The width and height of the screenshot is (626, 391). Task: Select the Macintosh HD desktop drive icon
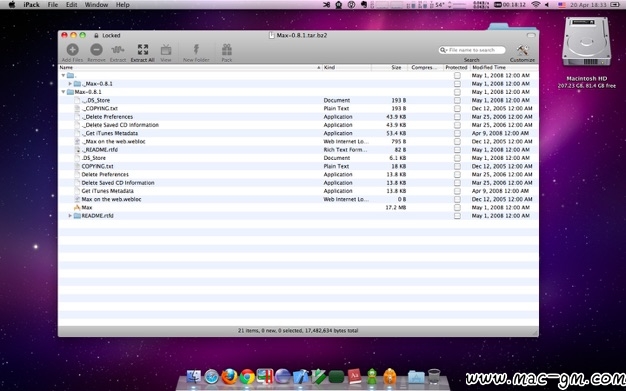(586, 42)
